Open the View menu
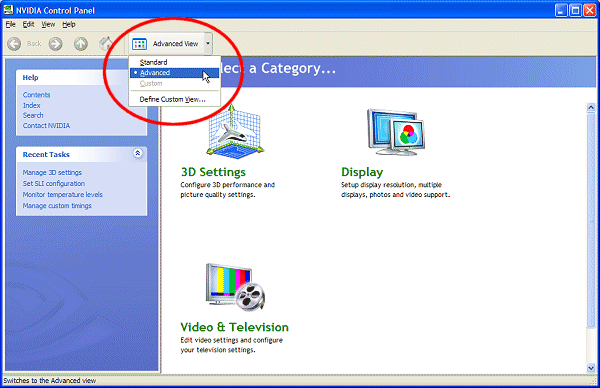This screenshot has height=388, width=600. tap(48, 24)
